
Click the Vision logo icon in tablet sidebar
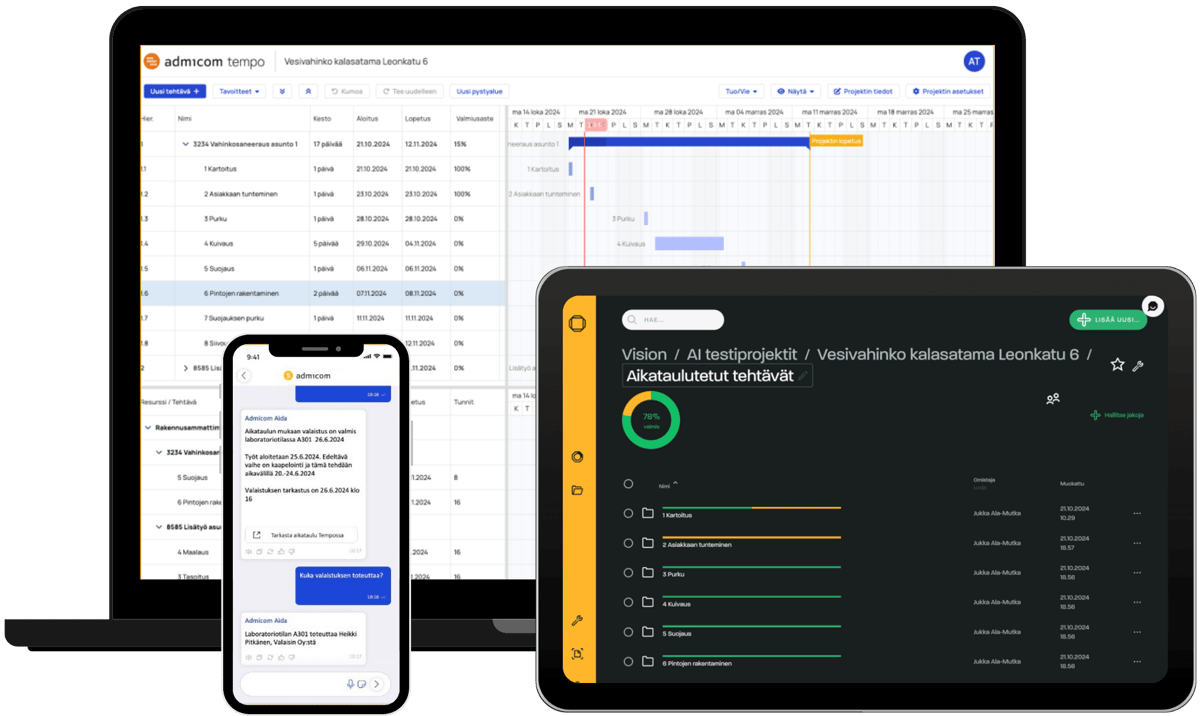(x=577, y=323)
